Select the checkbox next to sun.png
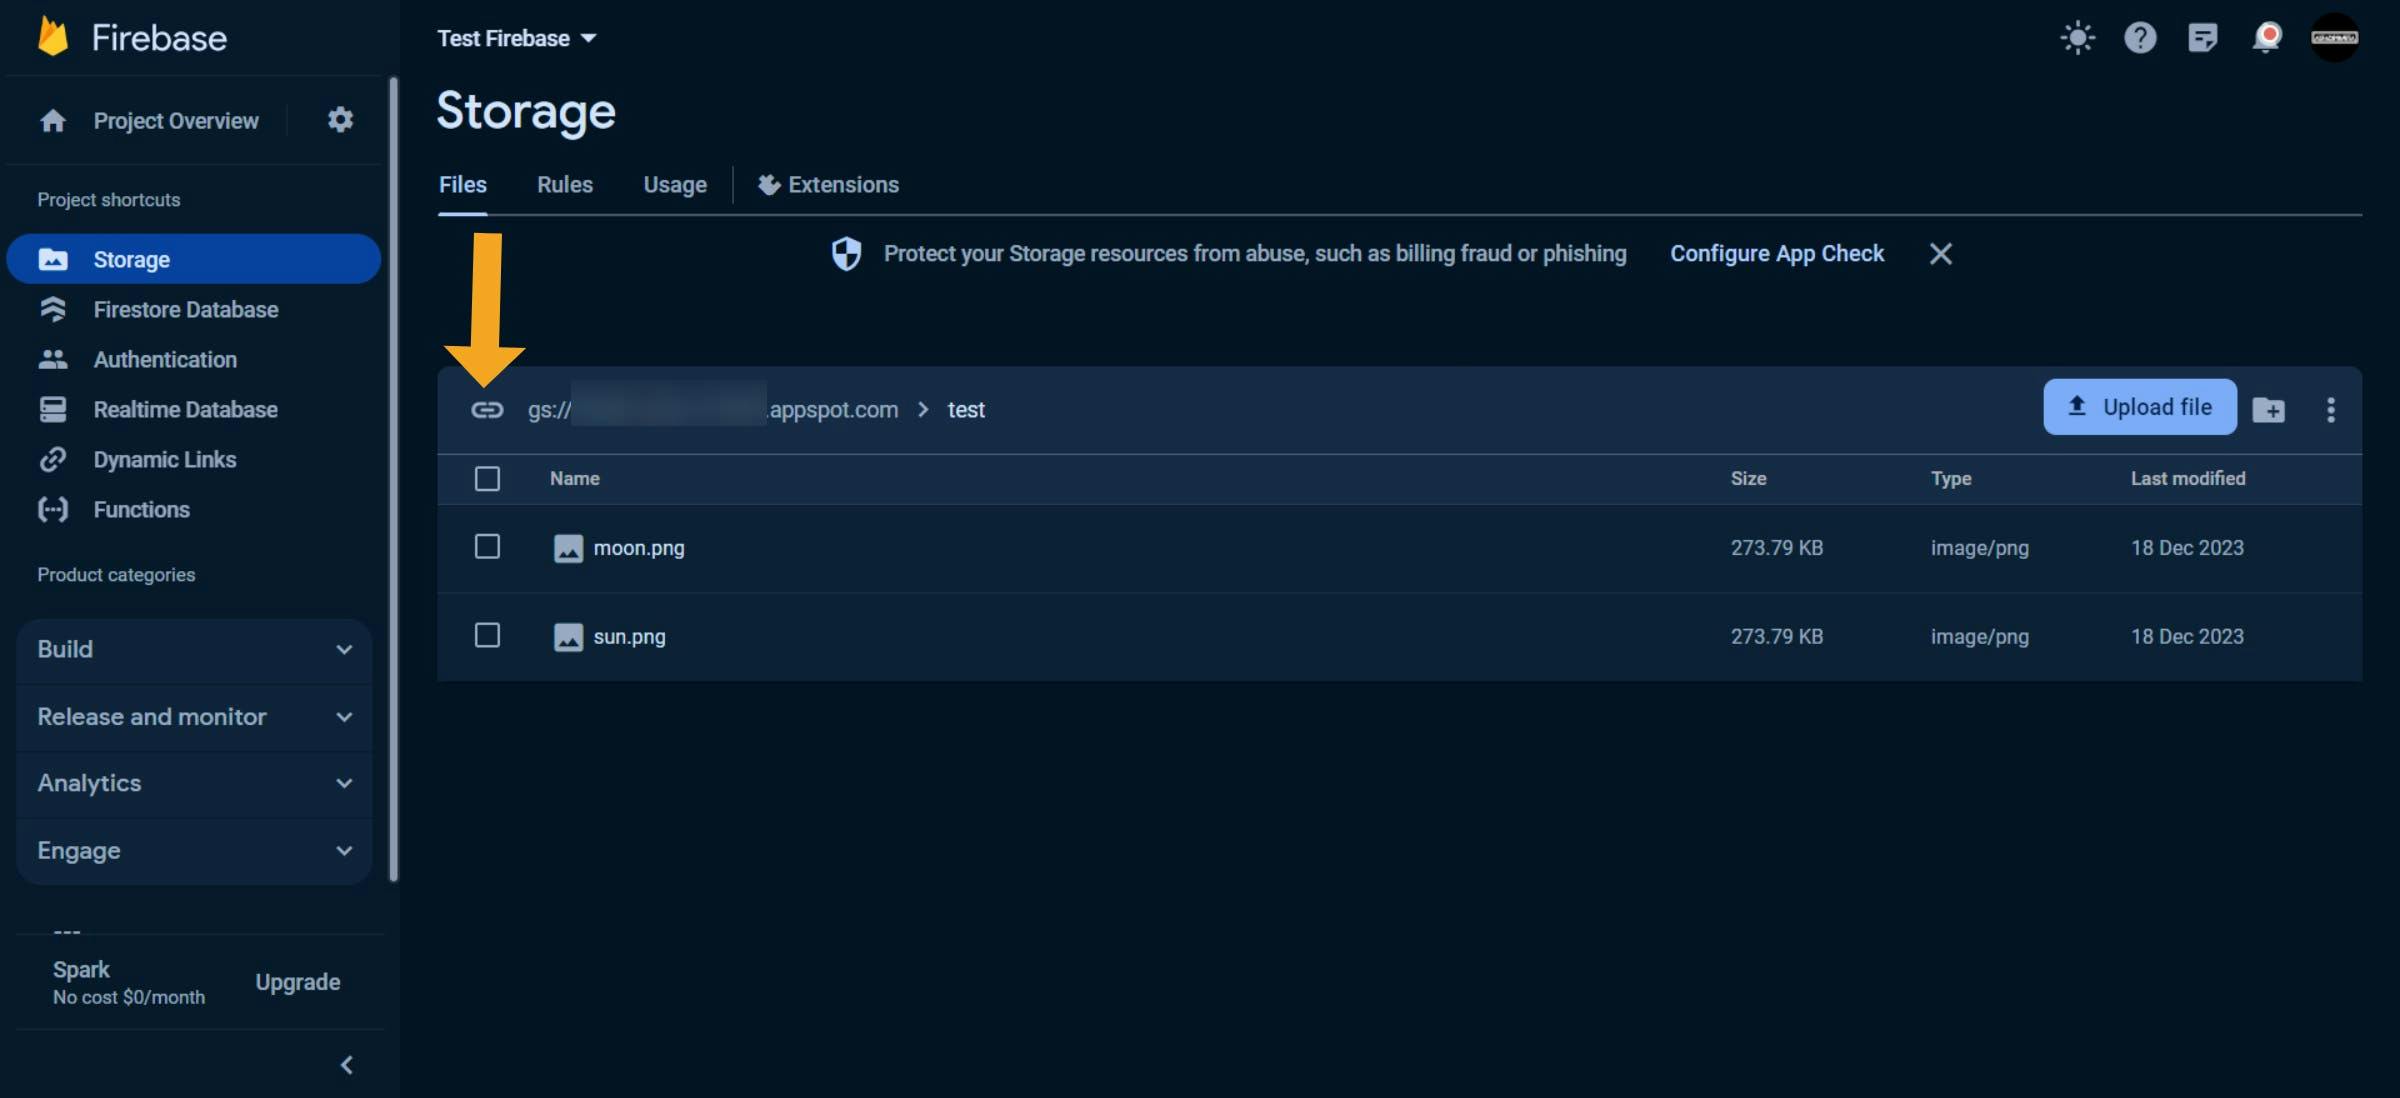 (x=487, y=636)
